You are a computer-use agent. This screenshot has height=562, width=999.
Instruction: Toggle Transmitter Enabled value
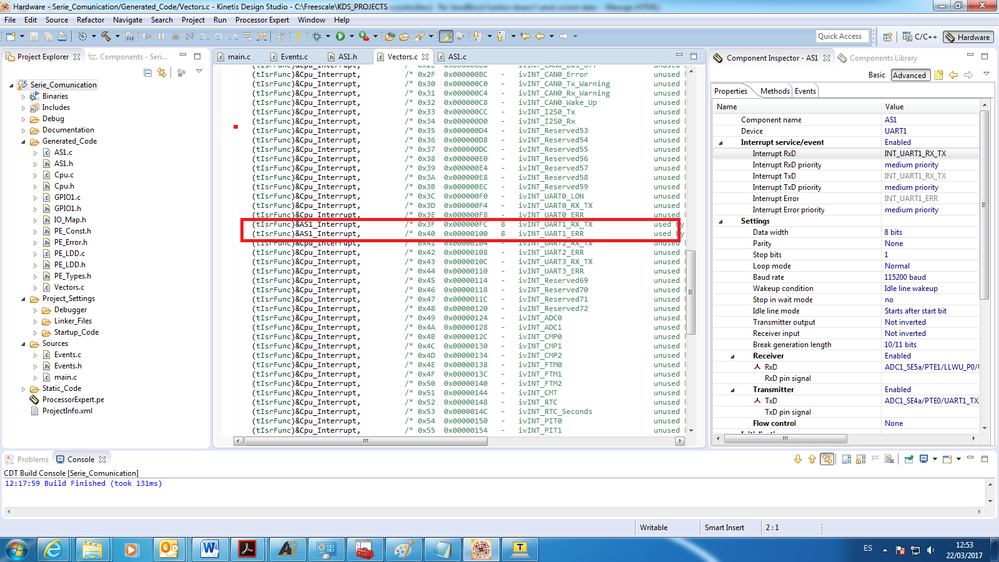click(x=897, y=390)
